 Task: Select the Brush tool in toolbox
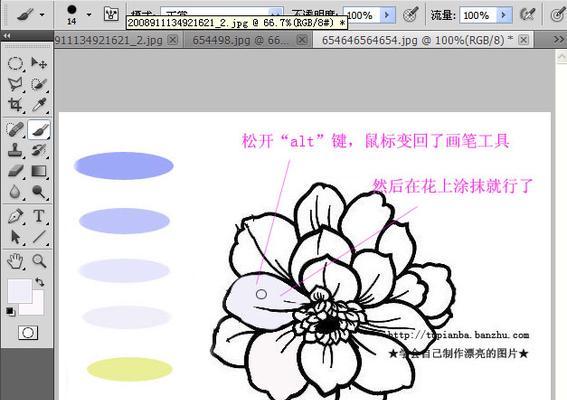tap(39, 129)
